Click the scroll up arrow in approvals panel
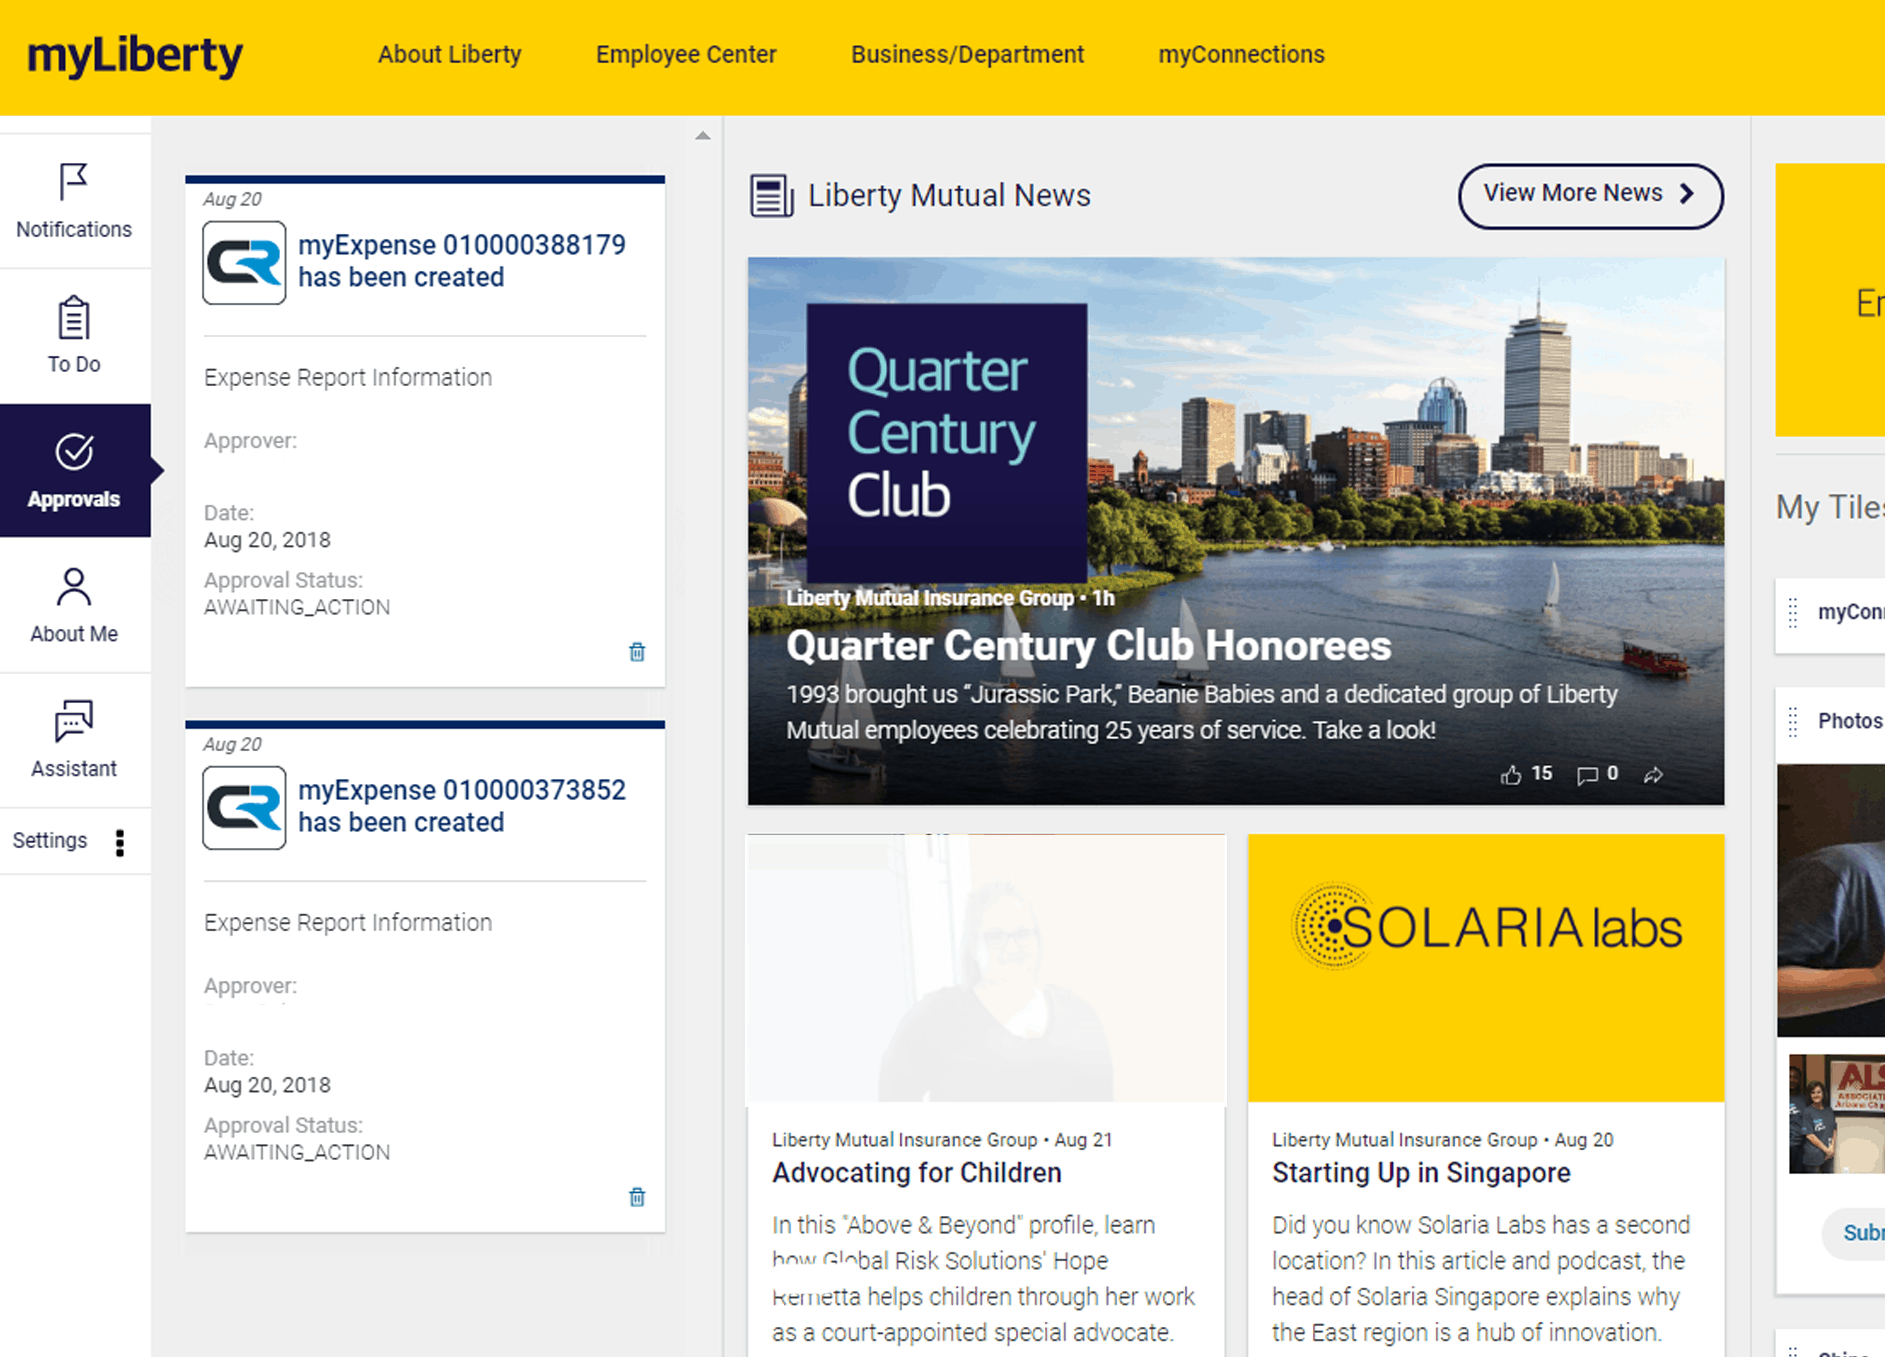 (x=703, y=136)
